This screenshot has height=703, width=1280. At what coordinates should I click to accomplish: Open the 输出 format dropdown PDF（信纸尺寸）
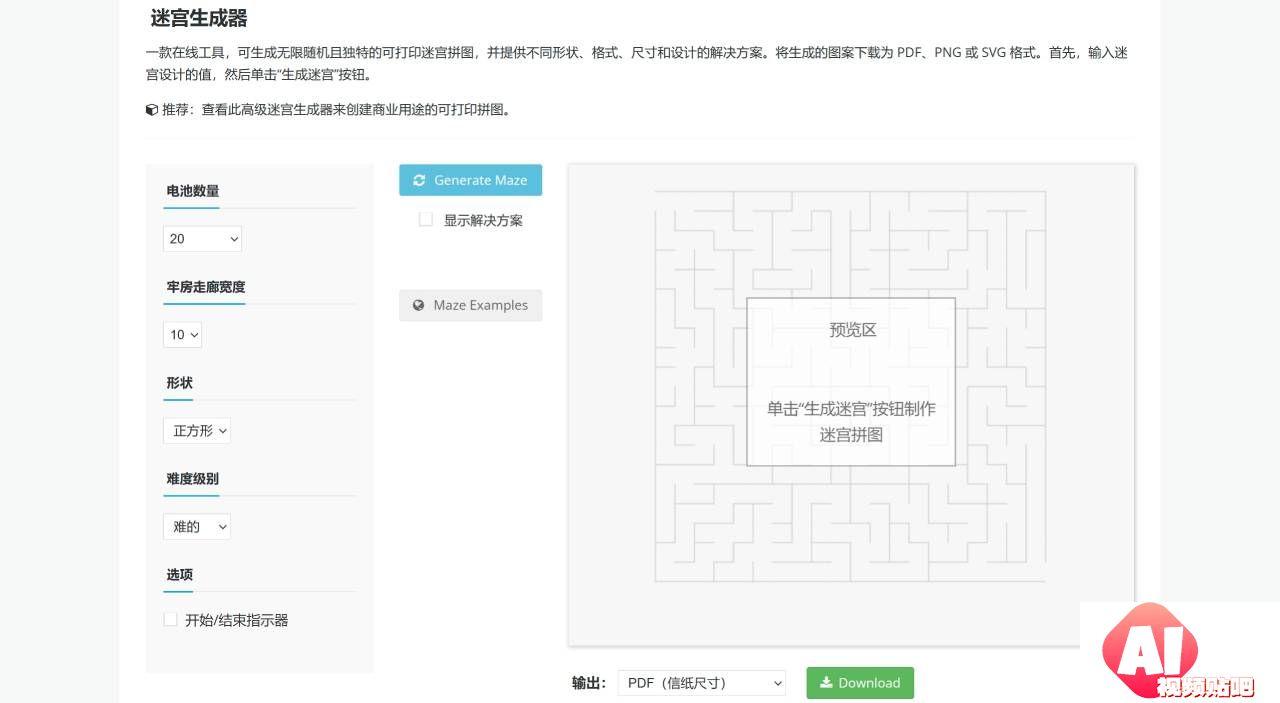point(702,683)
